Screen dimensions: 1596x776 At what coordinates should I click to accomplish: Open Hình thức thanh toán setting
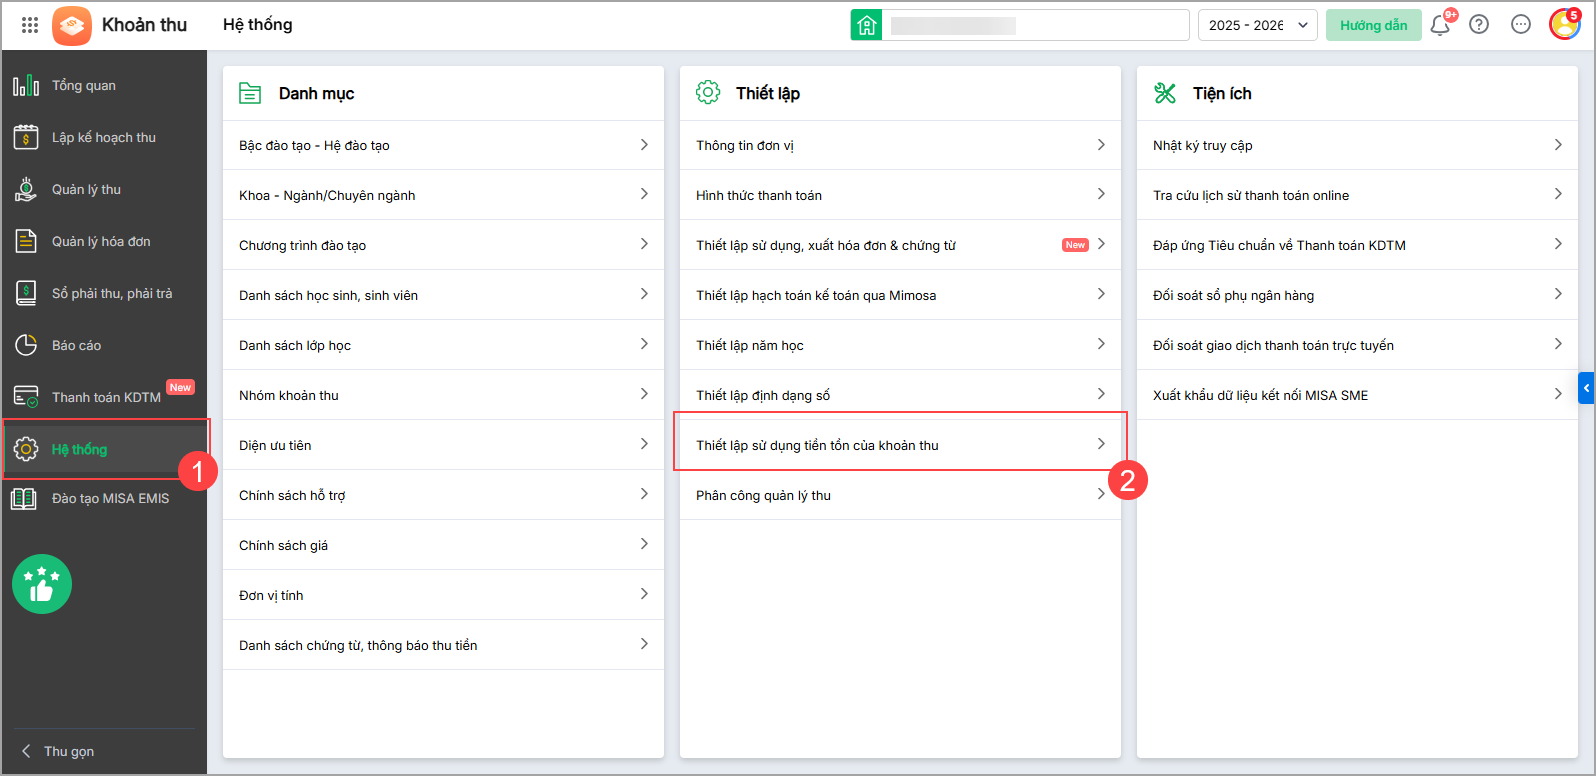pos(900,195)
